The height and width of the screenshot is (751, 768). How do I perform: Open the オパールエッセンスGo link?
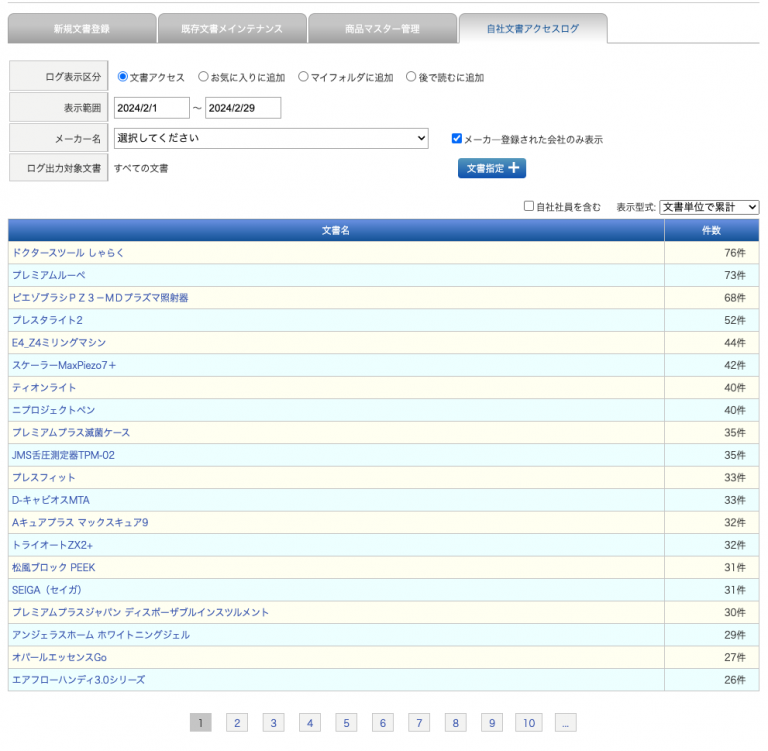[59, 658]
